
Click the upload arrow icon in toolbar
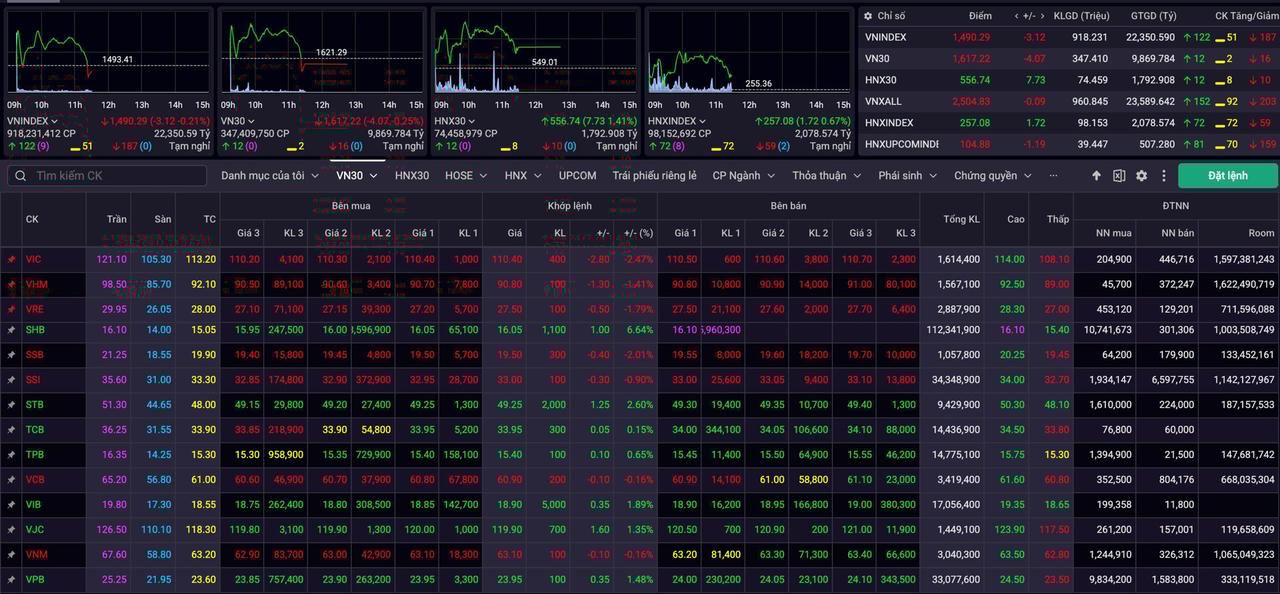coord(1096,176)
